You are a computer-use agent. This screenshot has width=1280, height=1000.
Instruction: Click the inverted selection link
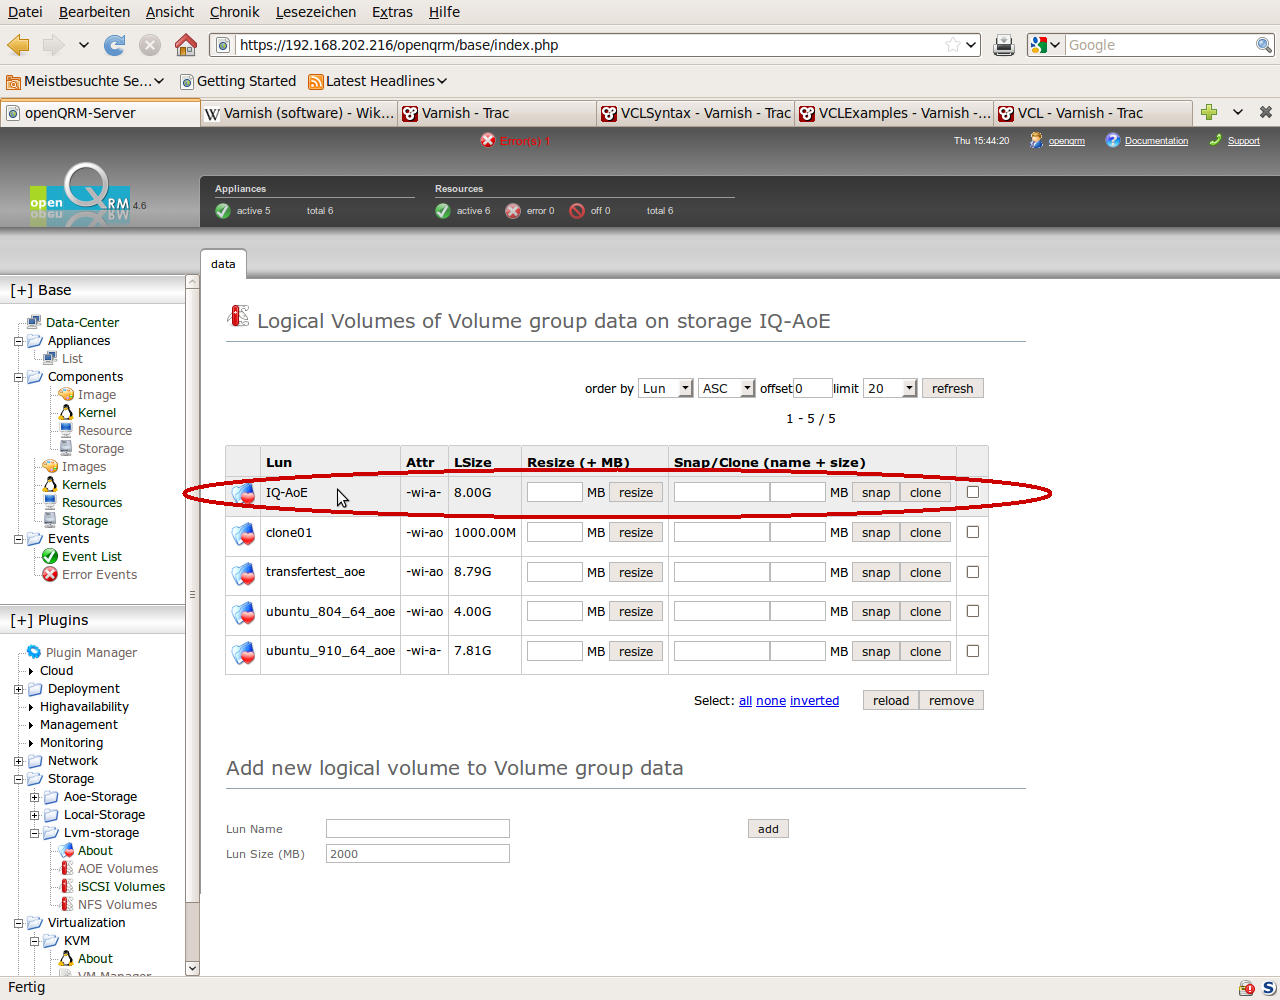[814, 701]
